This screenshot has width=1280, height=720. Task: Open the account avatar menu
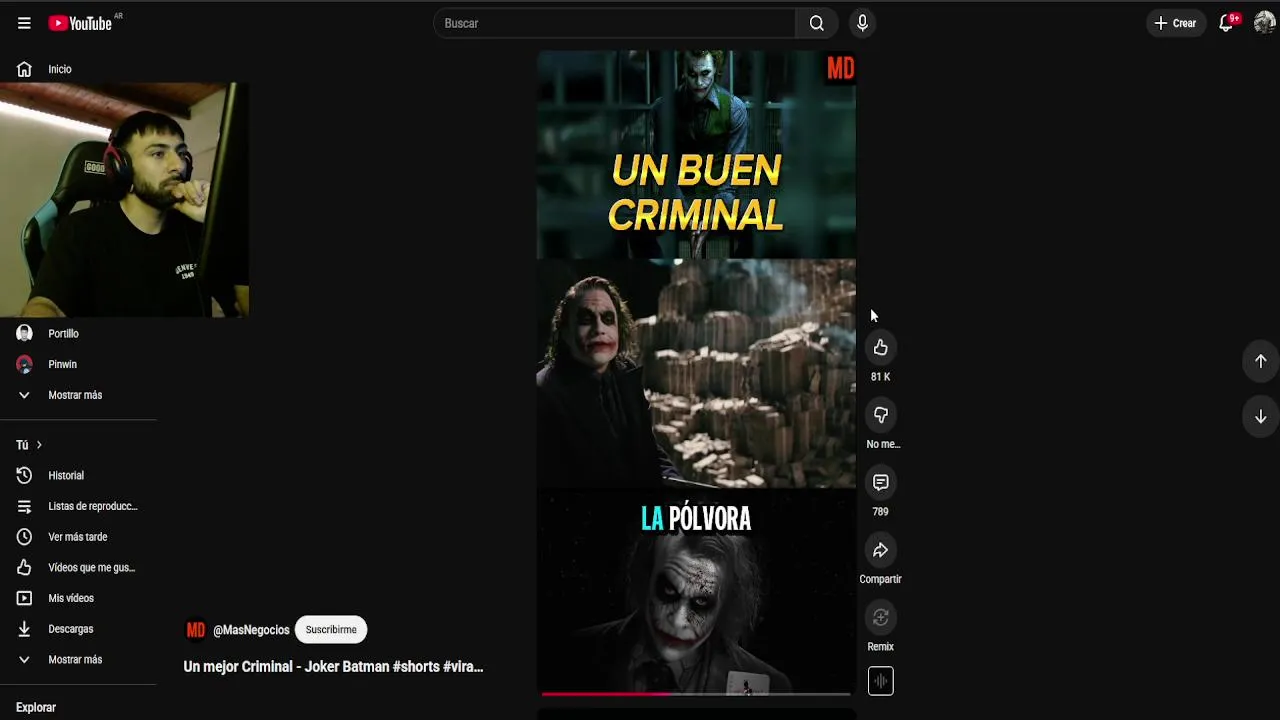pyautogui.click(x=1264, y=23)
